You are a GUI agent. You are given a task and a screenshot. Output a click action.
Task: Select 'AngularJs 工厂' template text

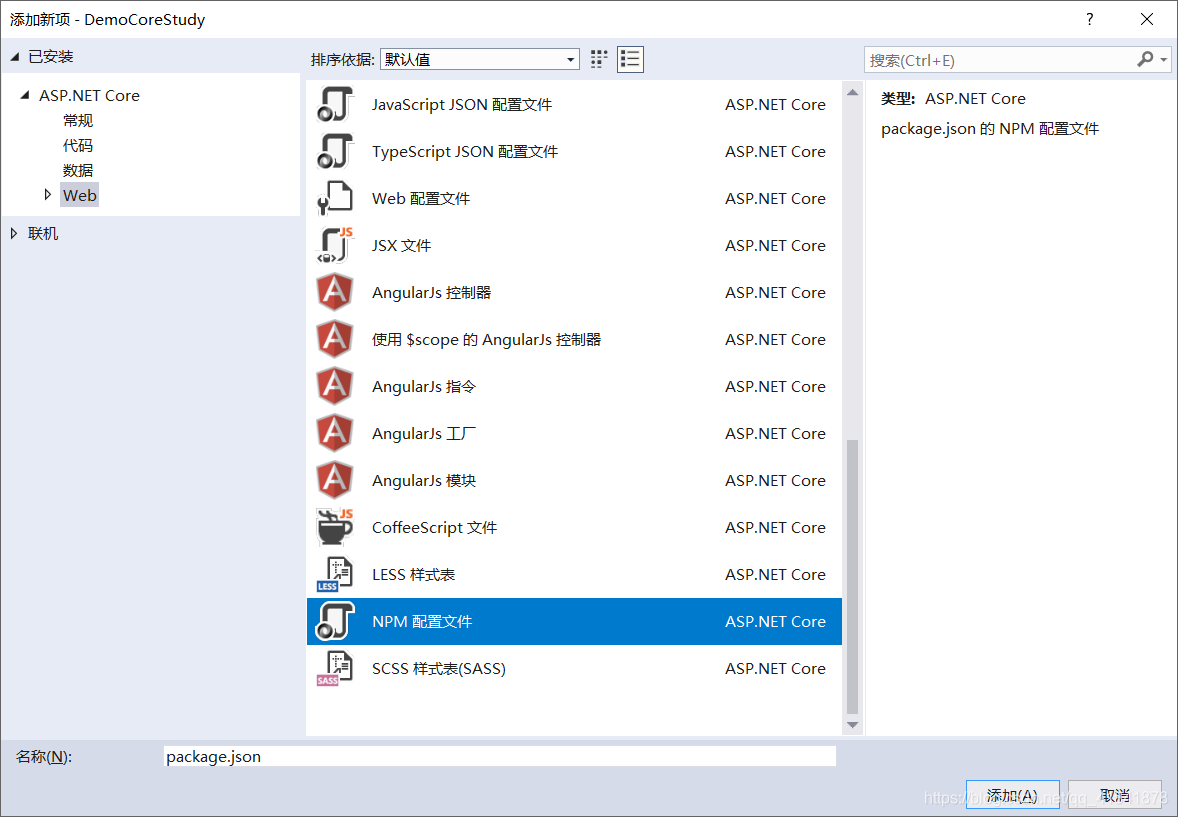coord(424,433)
